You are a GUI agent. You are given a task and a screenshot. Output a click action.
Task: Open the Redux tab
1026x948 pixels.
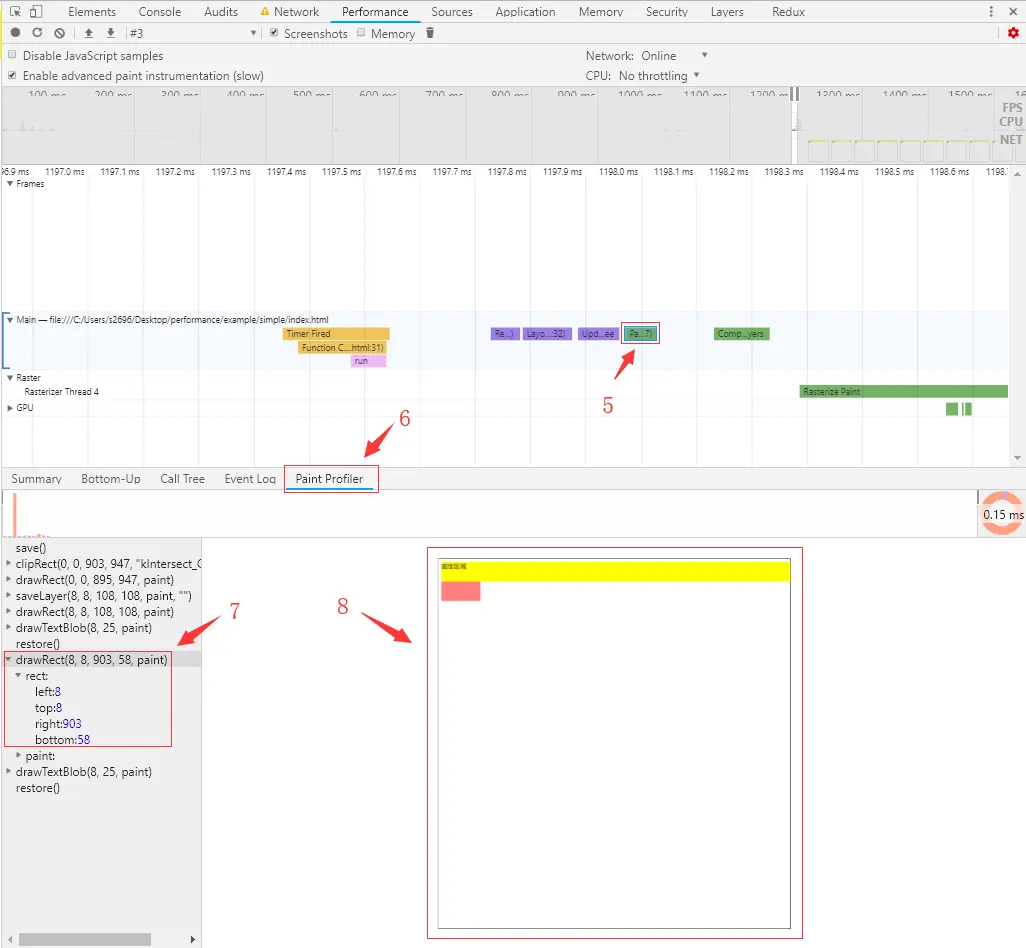[788, 12]
